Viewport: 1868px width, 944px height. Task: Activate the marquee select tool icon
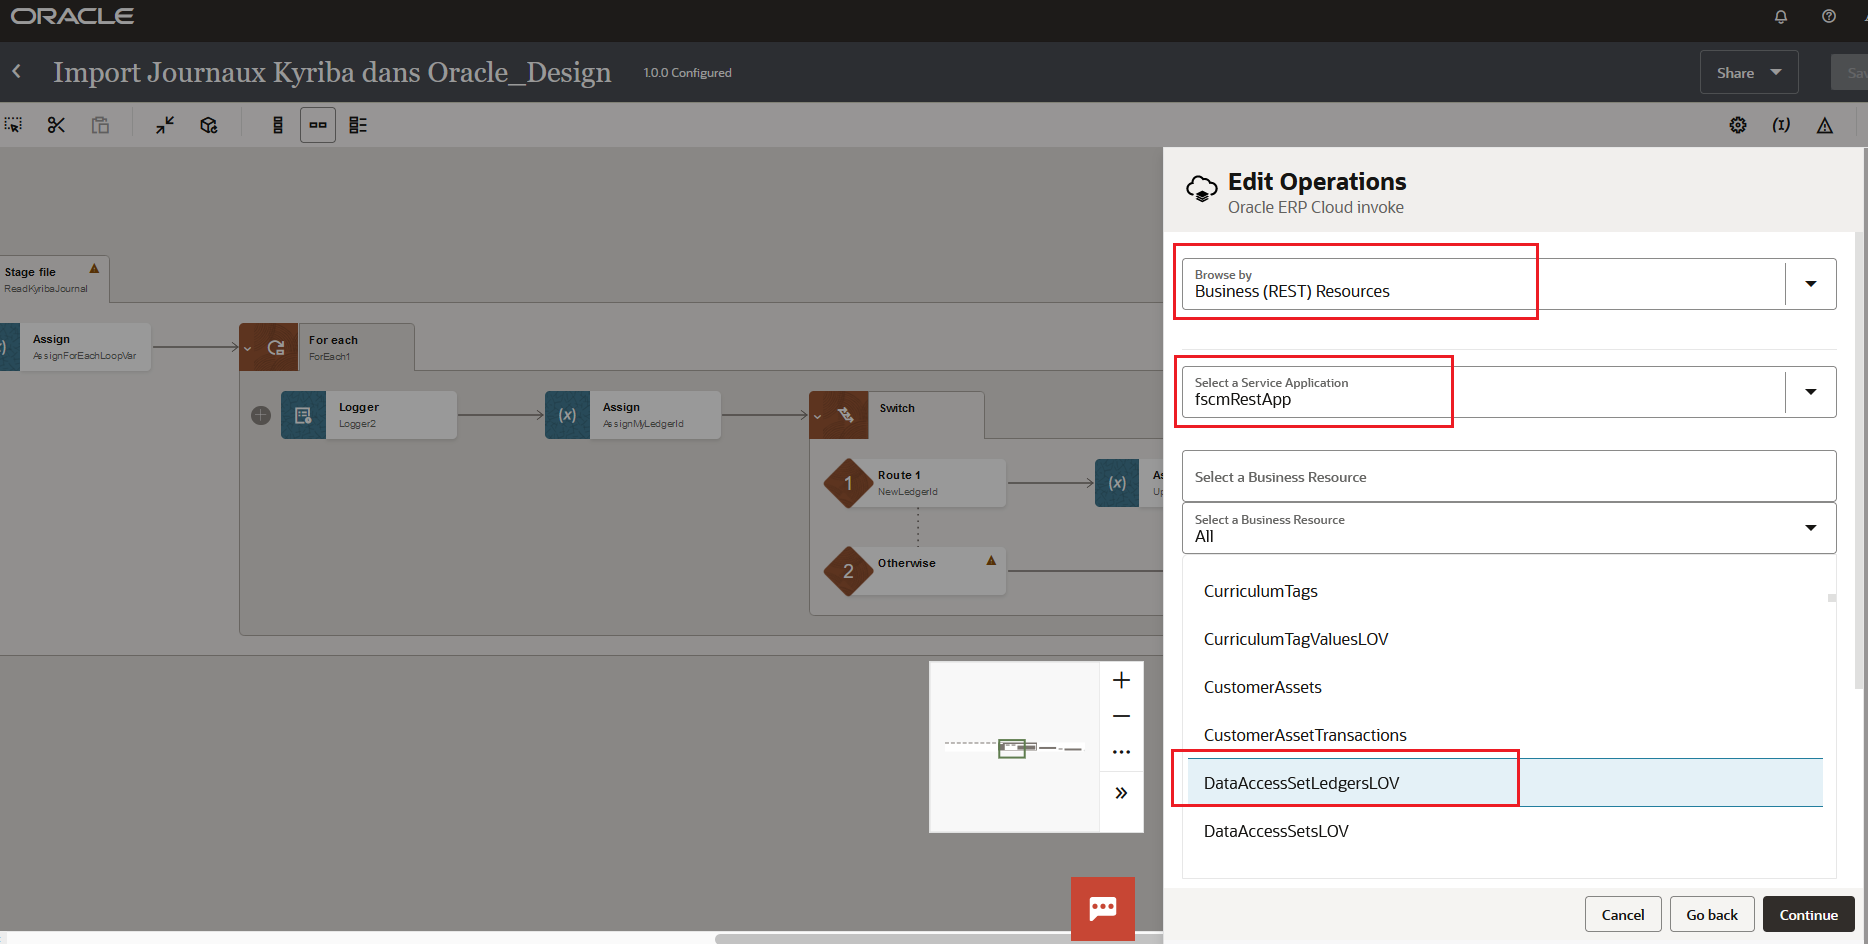coord(13,125)
